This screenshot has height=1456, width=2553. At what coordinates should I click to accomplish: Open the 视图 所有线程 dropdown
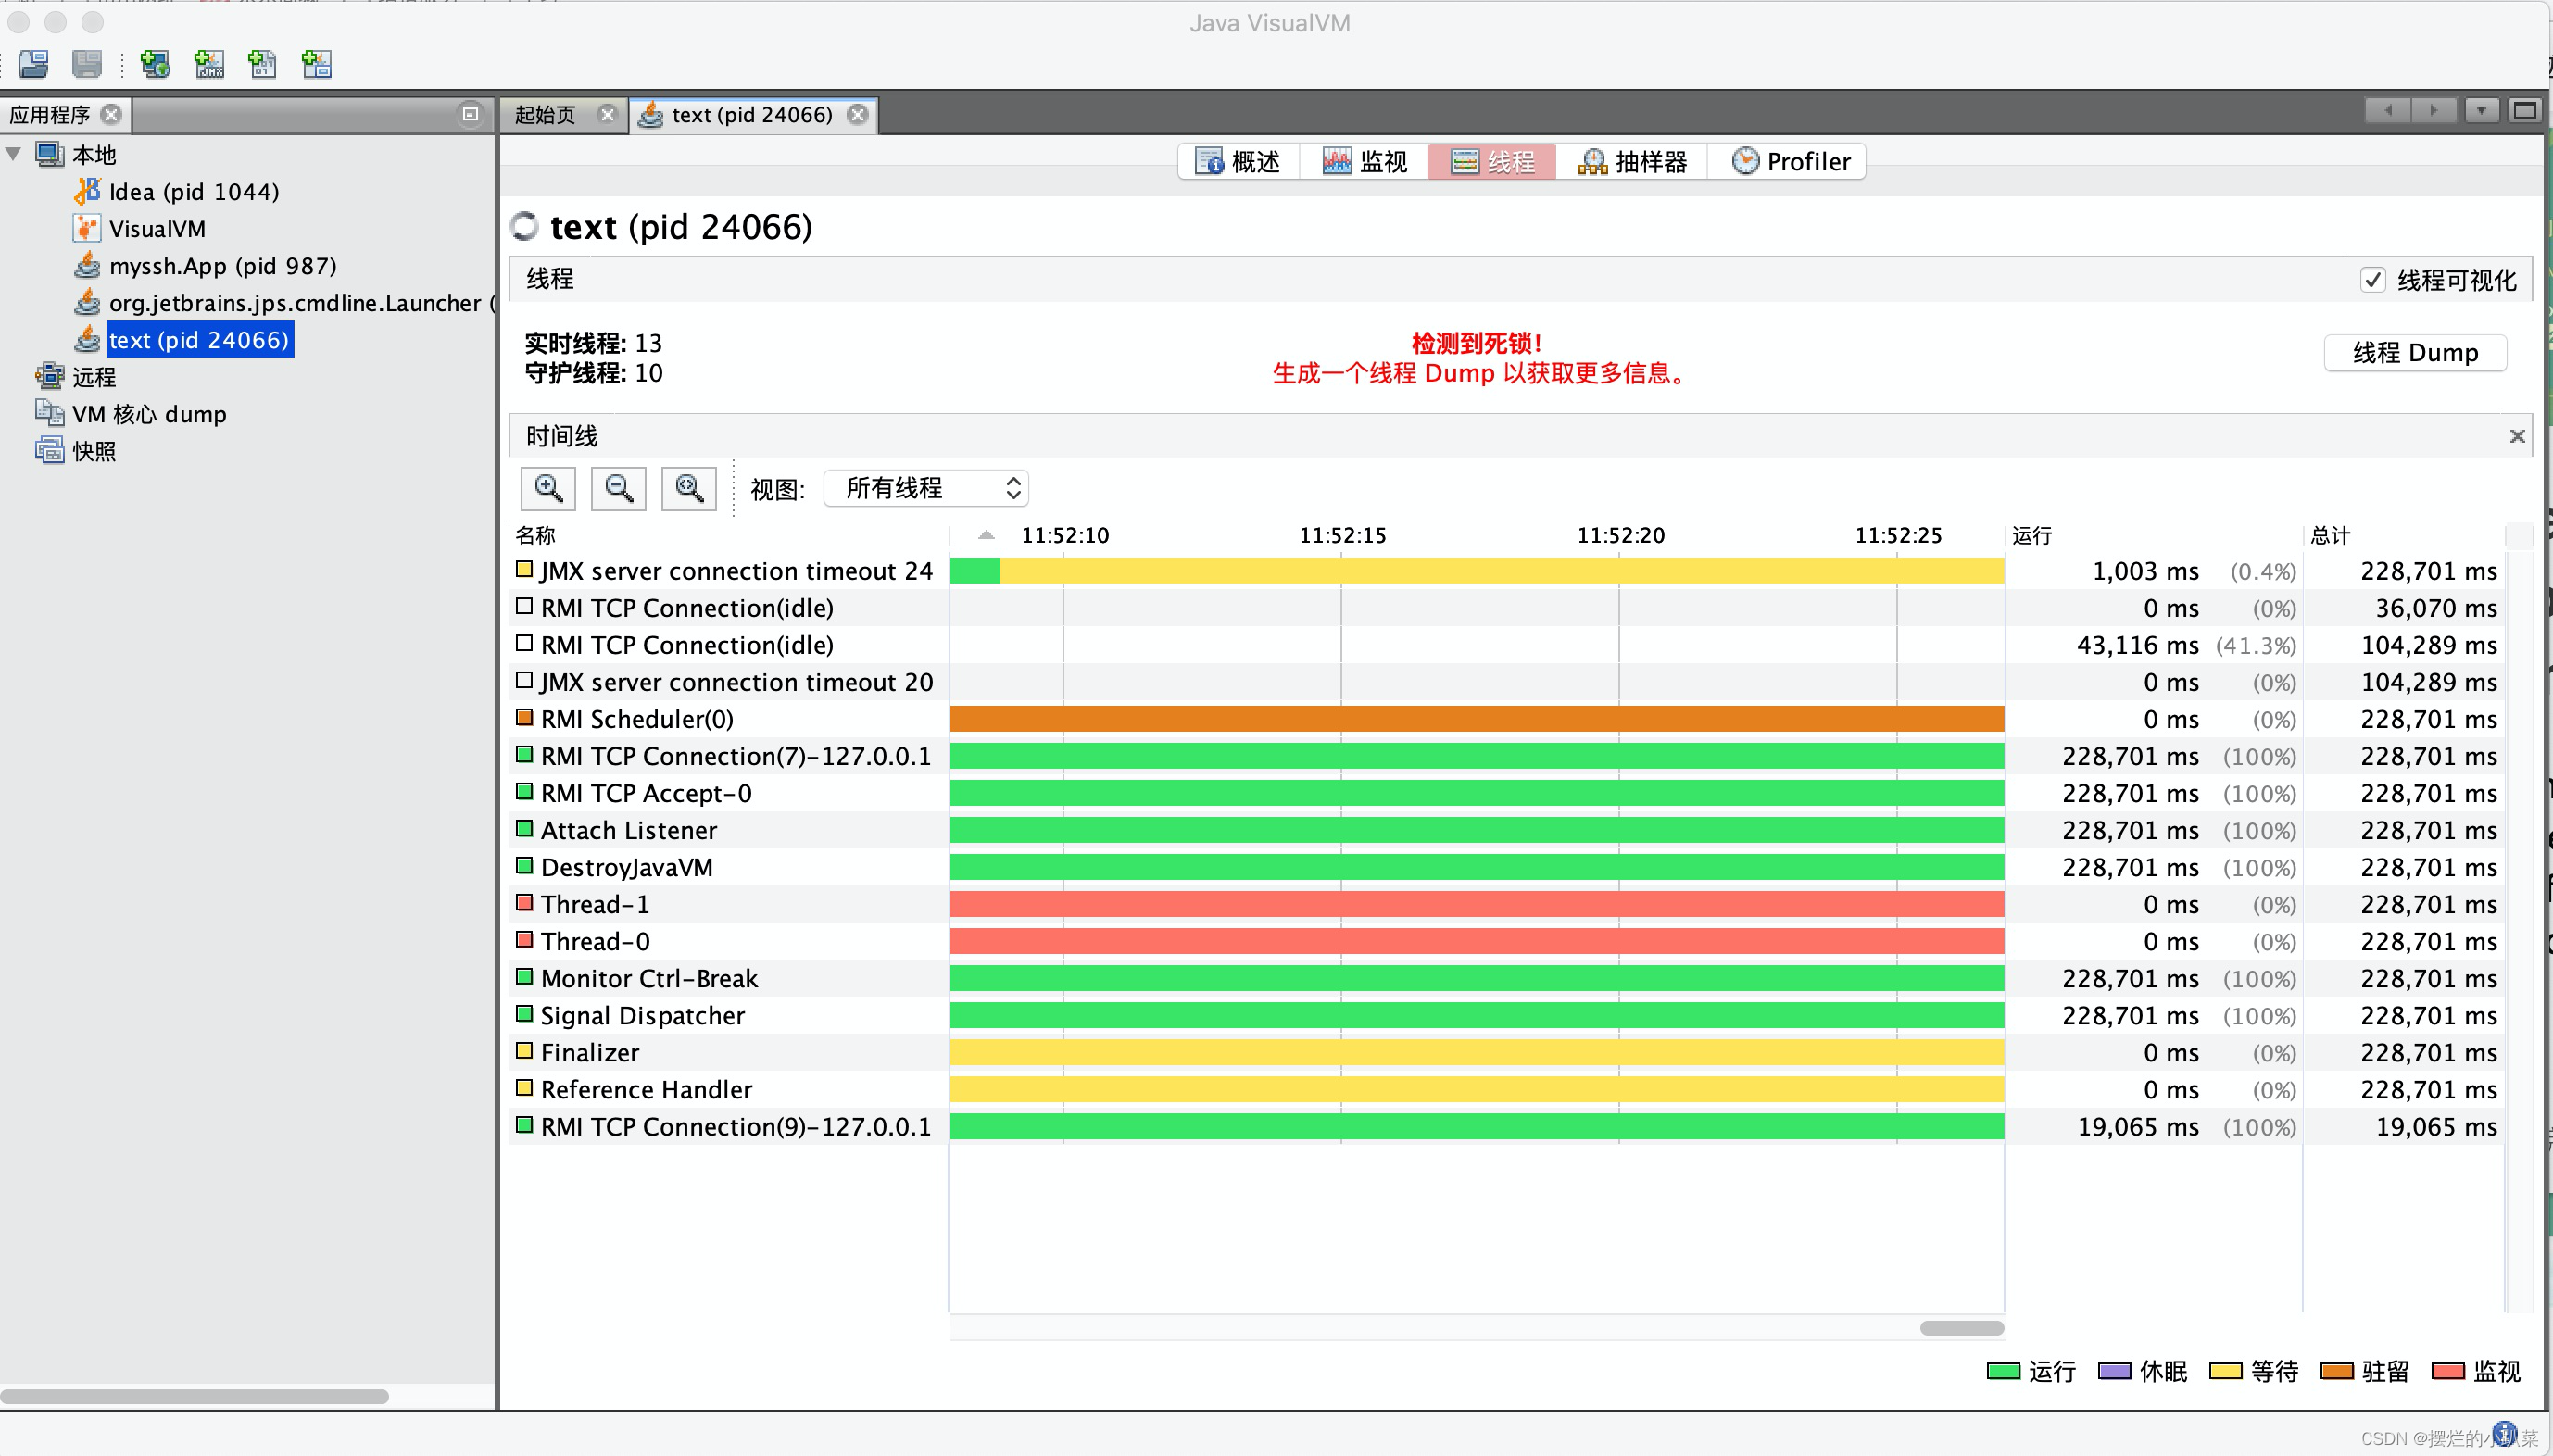click(926, 488)
